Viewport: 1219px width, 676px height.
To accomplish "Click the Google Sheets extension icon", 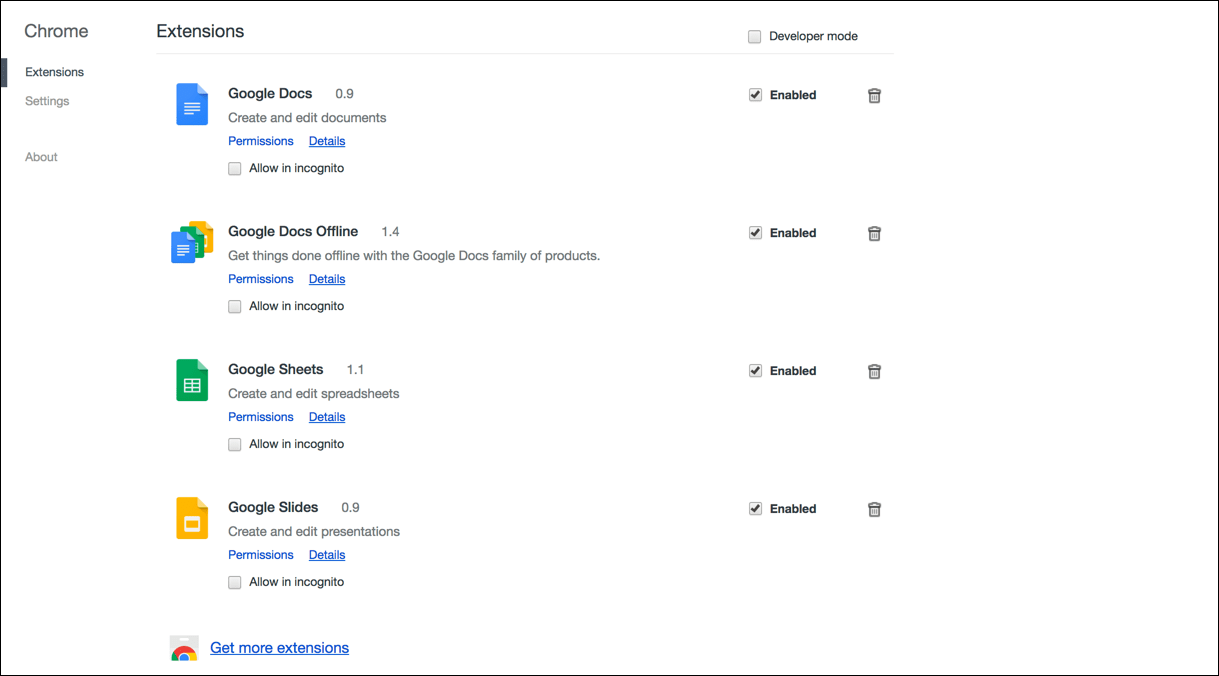I will (191, 380).
